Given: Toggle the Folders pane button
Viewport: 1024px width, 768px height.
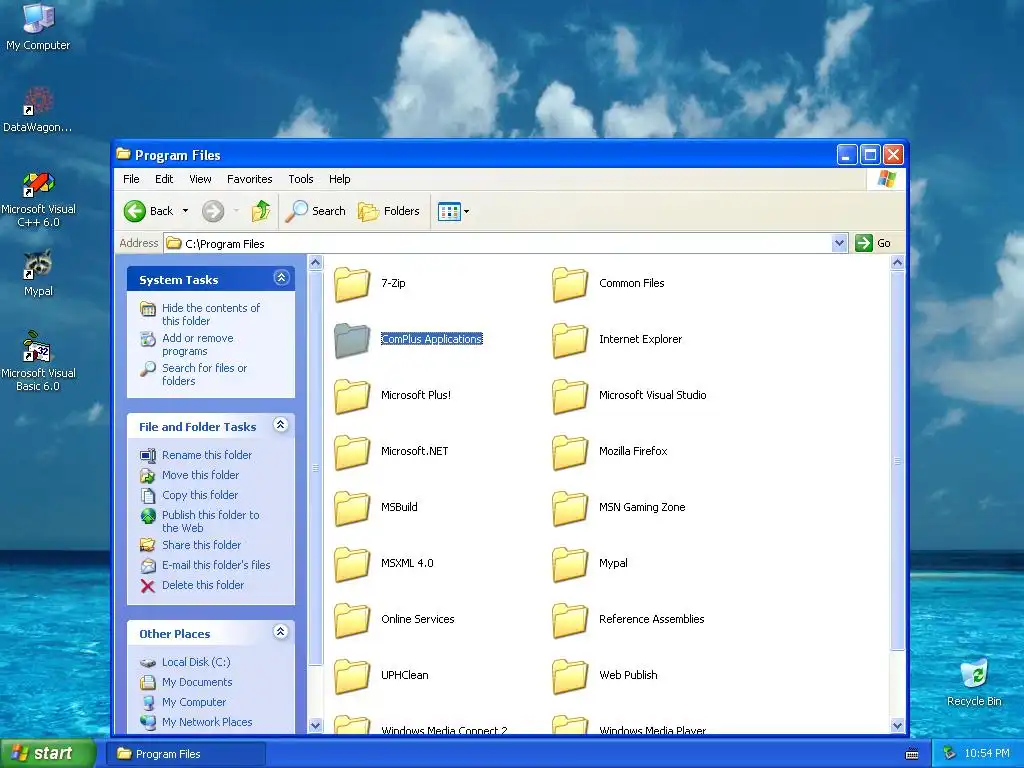Looking at the screenshot, I should [x=389, y=211].
